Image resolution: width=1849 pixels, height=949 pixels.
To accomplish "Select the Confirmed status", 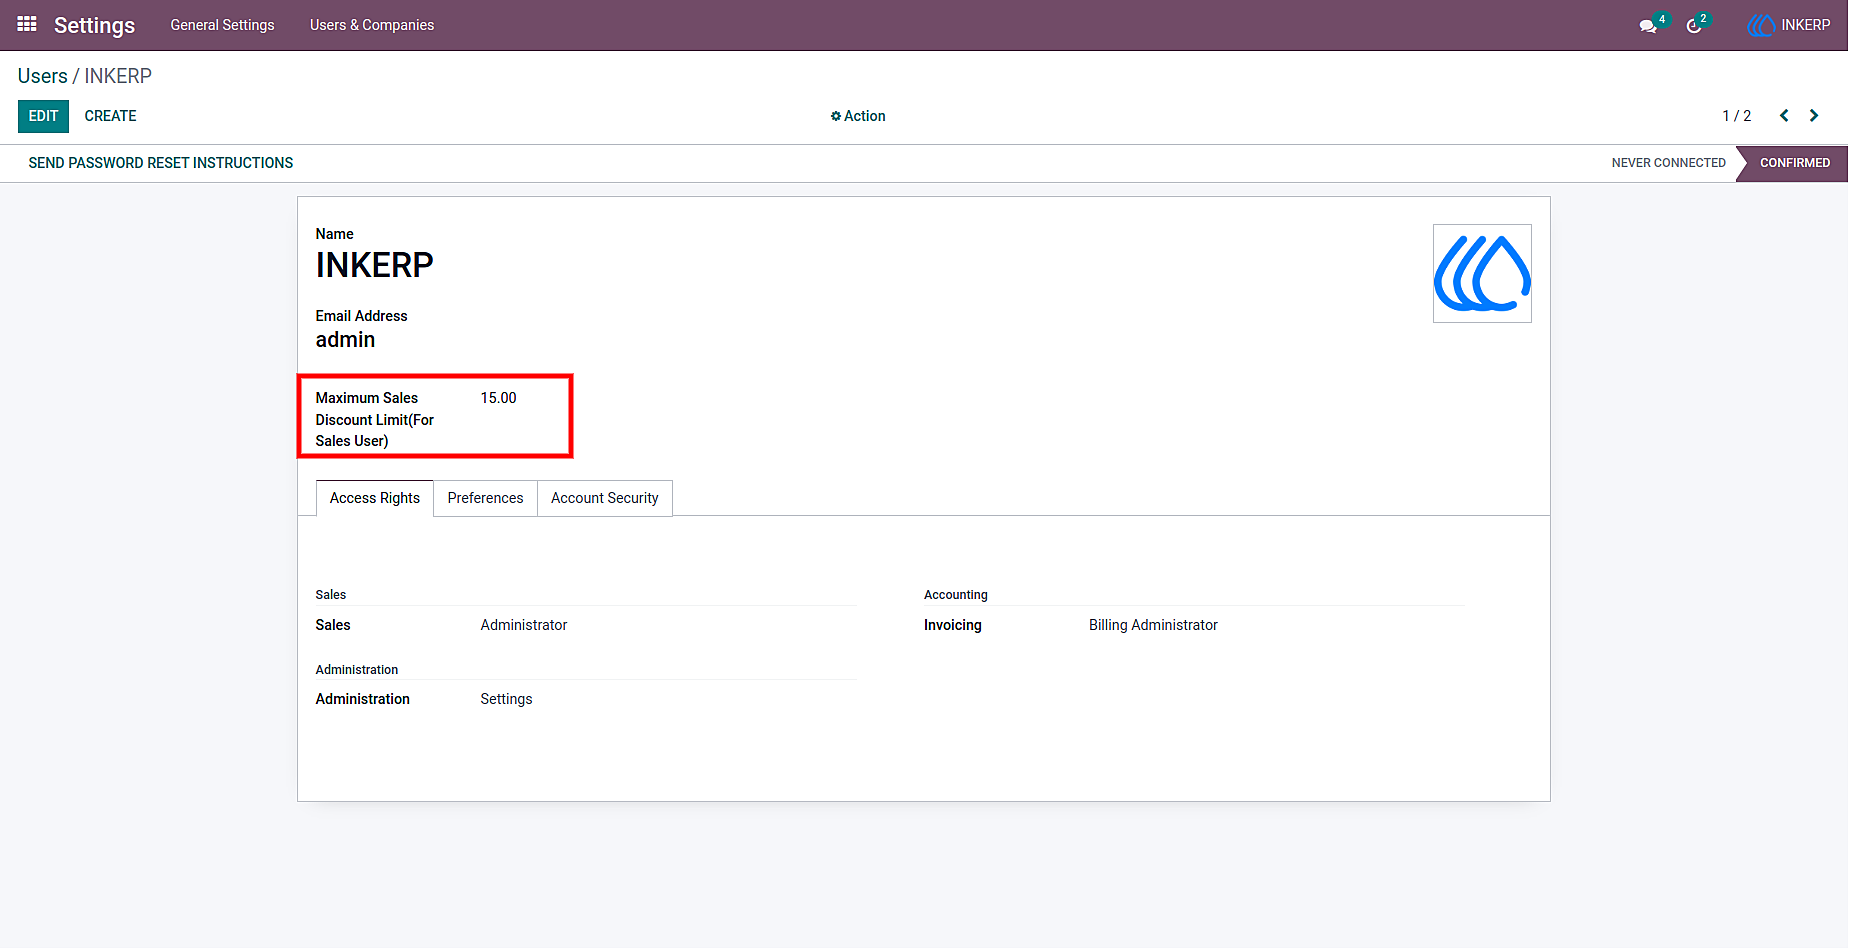I will 1795,163.
